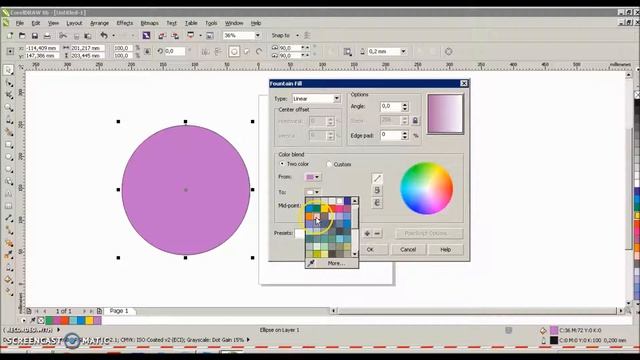
Task: Click the color wheel in Color blend
Action: (x=427, y=188)
